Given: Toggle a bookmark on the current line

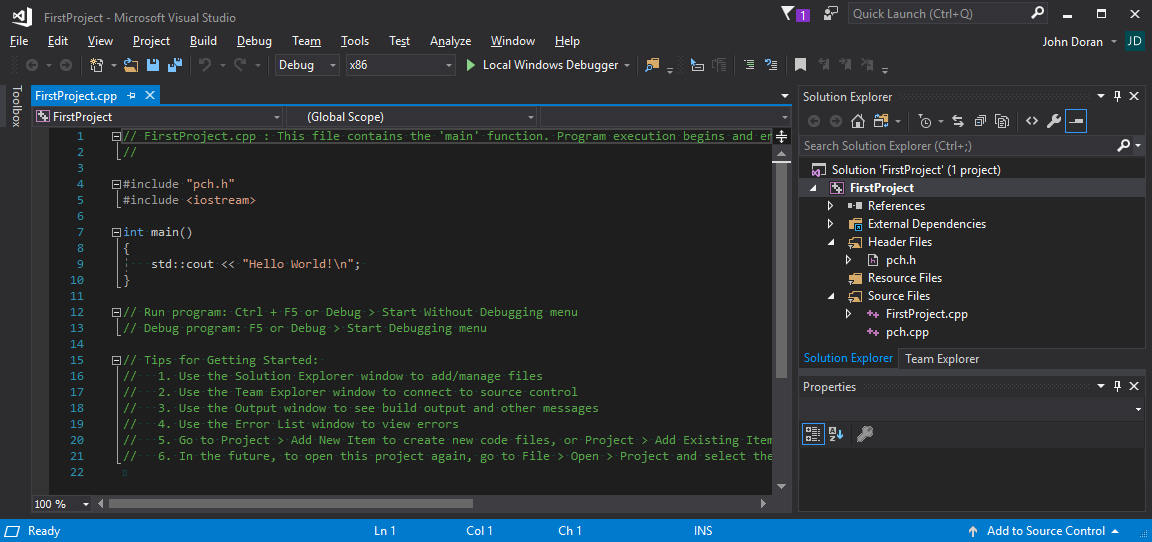Looking at the screenshot, I should (801, 65).
